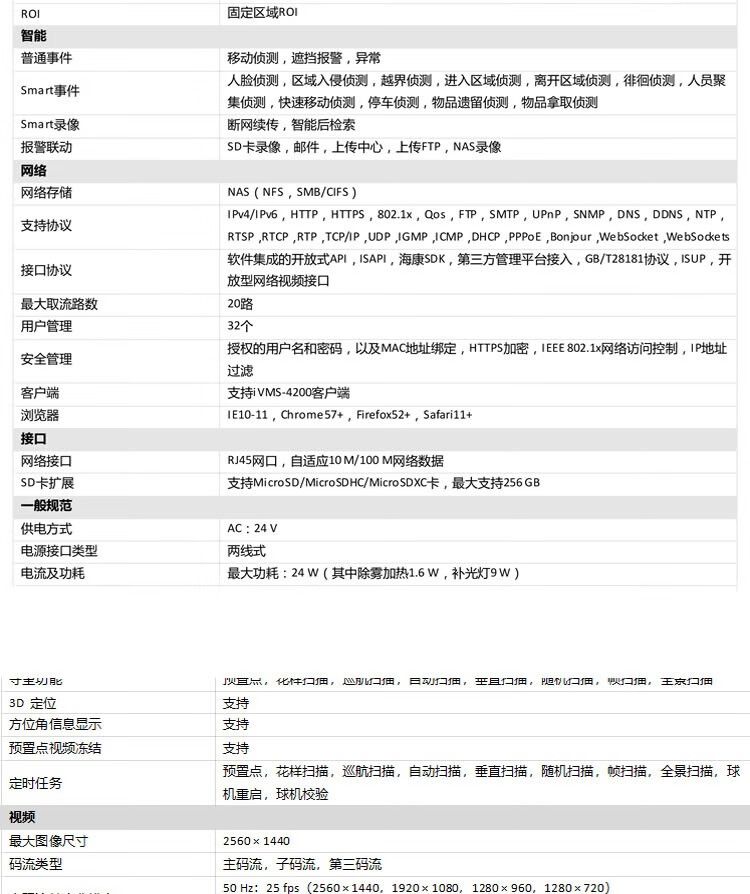This screenshot has height=894, width=750.
Task: Click the 浏览器 compatibility value cell
Action: tap(349, 415)
